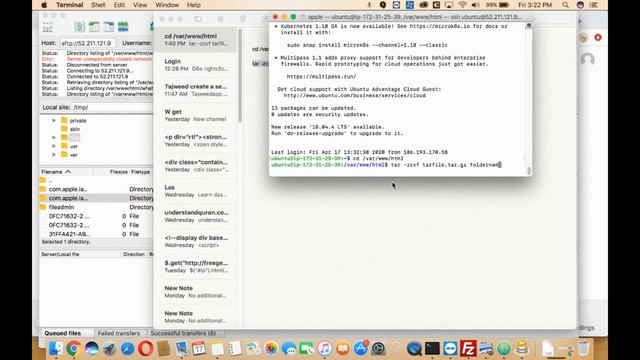This screenshot has width=640, height=360.
Task: Open the Apple menu
Action: pos(44,5)
